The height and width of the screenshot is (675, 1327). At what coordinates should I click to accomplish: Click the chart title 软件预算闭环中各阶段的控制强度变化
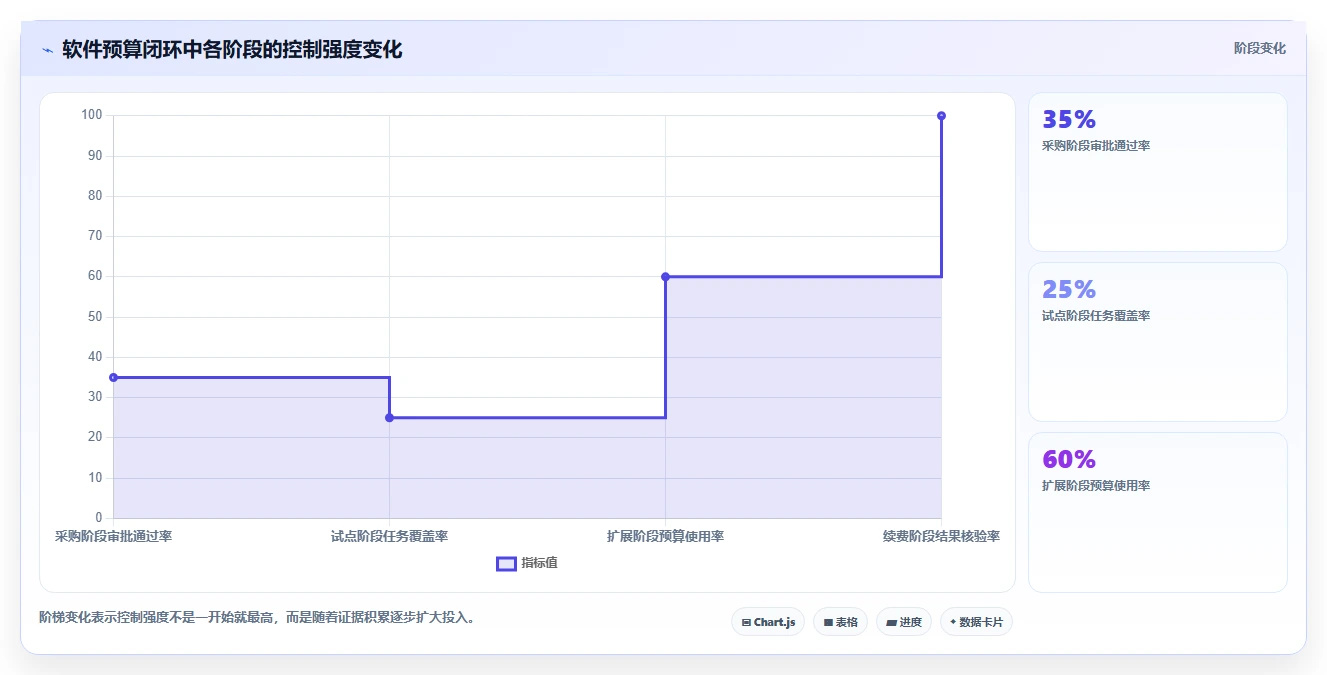232,49
